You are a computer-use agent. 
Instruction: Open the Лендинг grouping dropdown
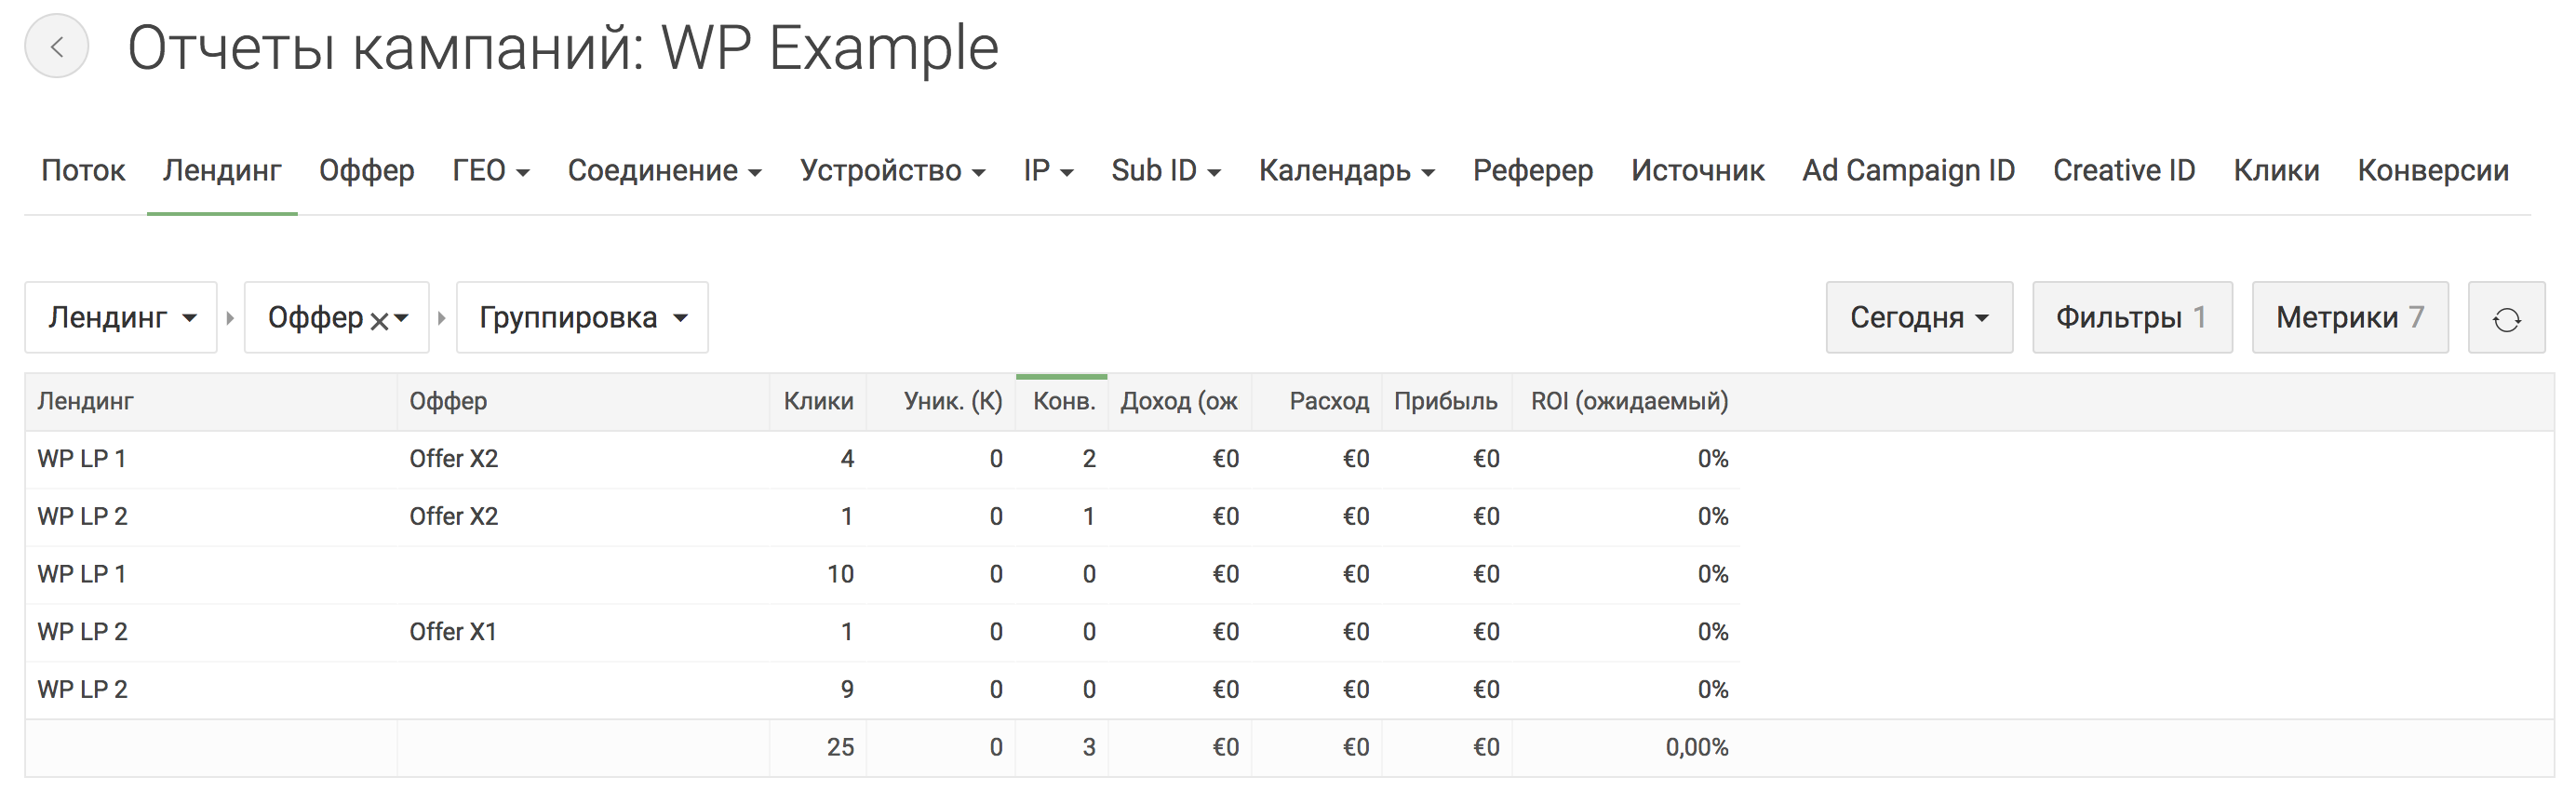coord(121,318)
